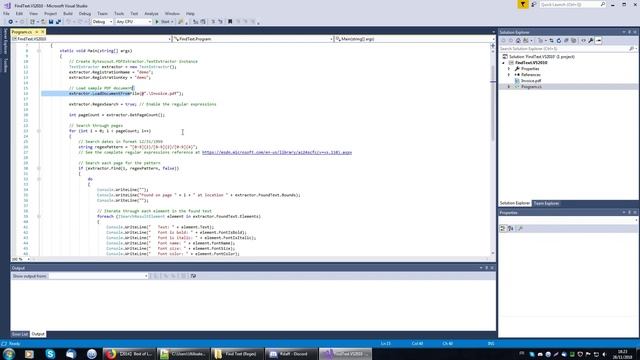The width and height of the screenshot is (640, 360).
Task: Open the Debug configuration dropdown
Action: click(102, 22)
